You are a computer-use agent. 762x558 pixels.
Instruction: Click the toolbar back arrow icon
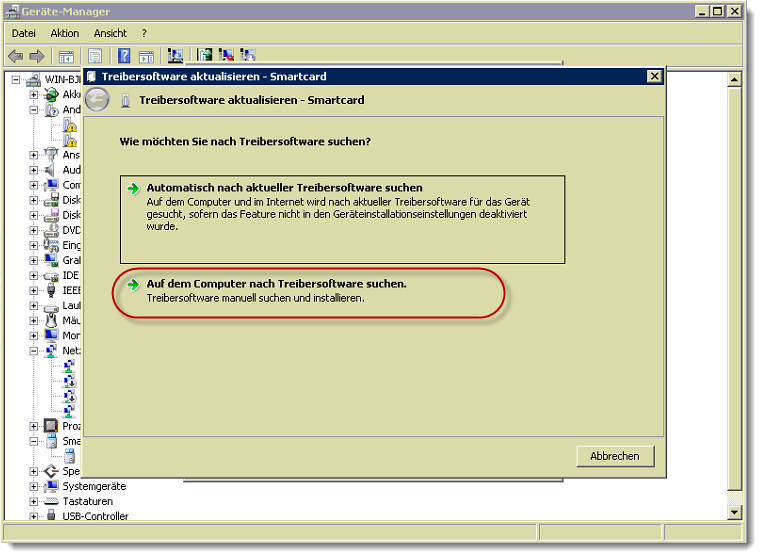tap(16, 56)
